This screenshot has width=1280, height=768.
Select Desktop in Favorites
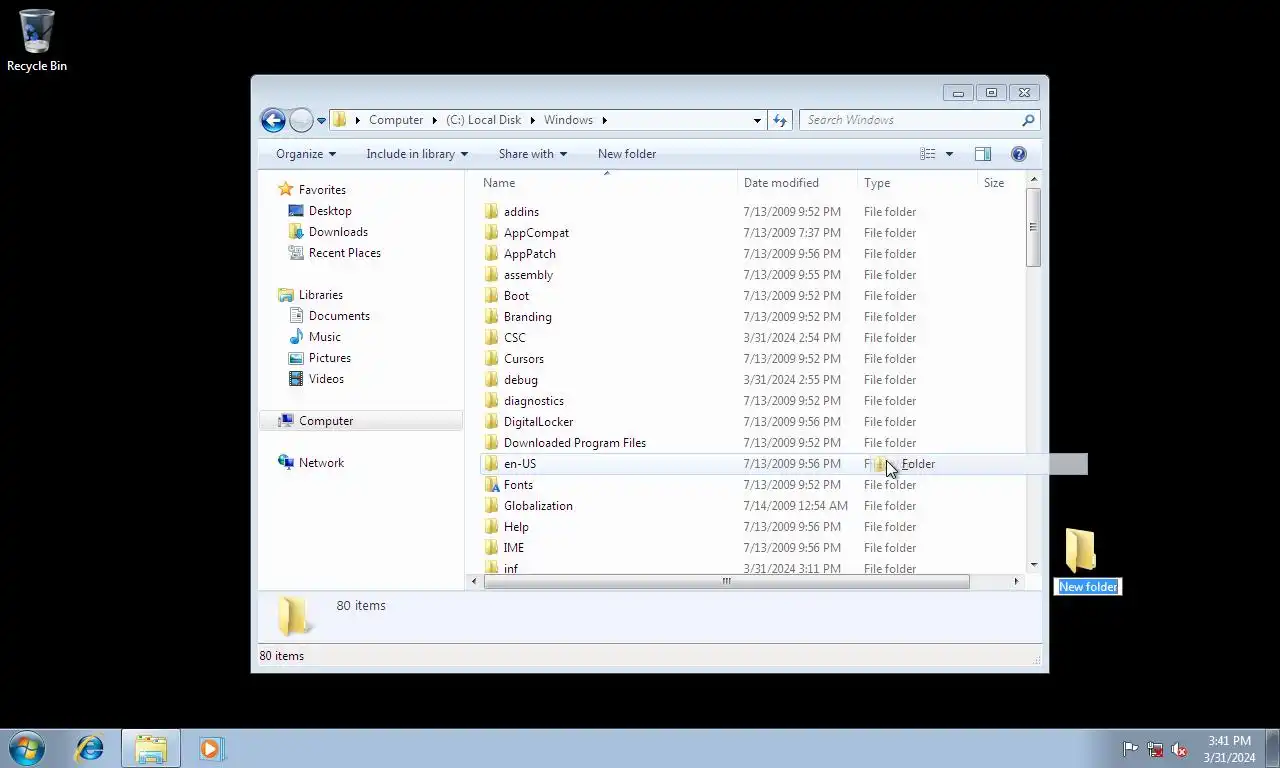pos(330,211)
